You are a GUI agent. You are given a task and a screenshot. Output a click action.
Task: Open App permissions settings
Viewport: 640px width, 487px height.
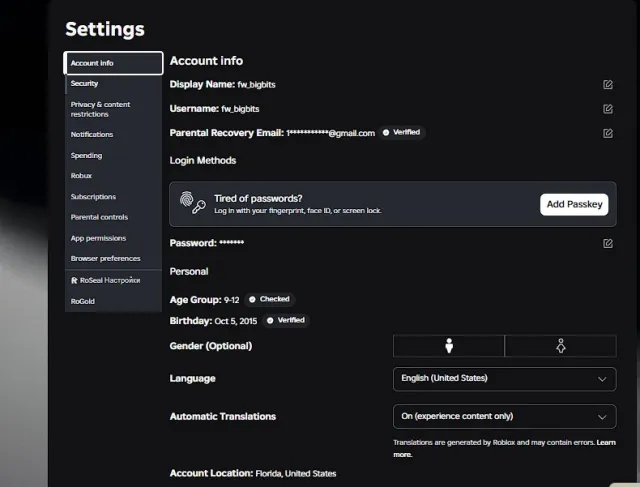pyautogui.click(x=113, y=238)
